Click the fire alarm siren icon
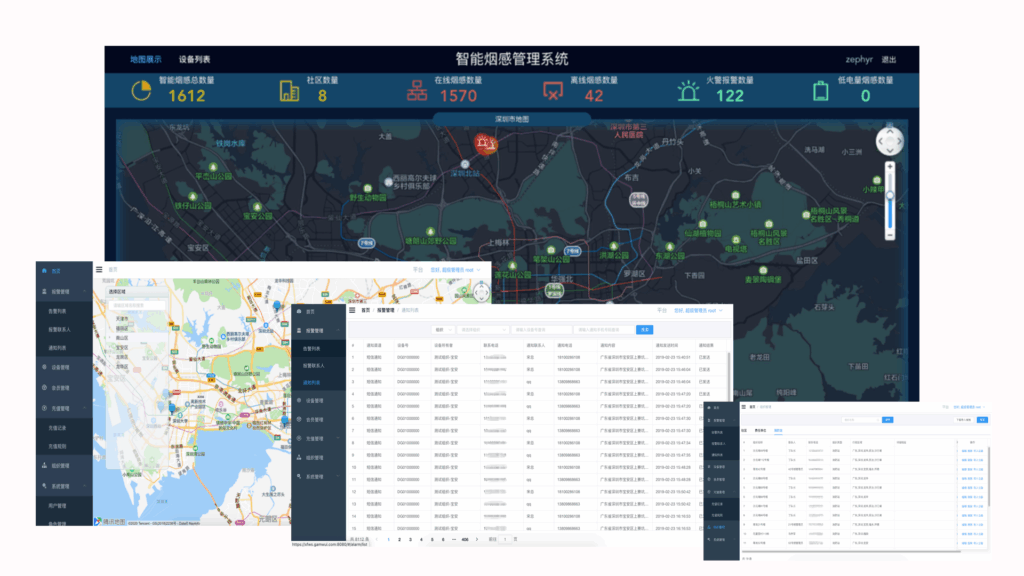 [x=689, y=91]
